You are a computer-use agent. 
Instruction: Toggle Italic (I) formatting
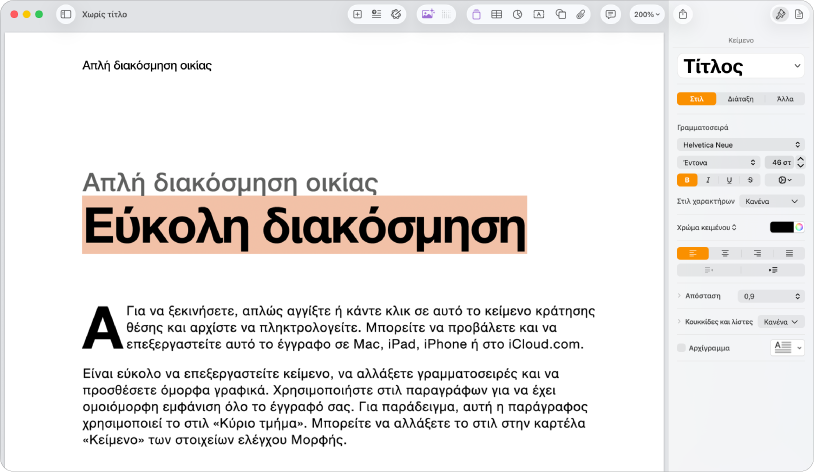tap(708, 180)
